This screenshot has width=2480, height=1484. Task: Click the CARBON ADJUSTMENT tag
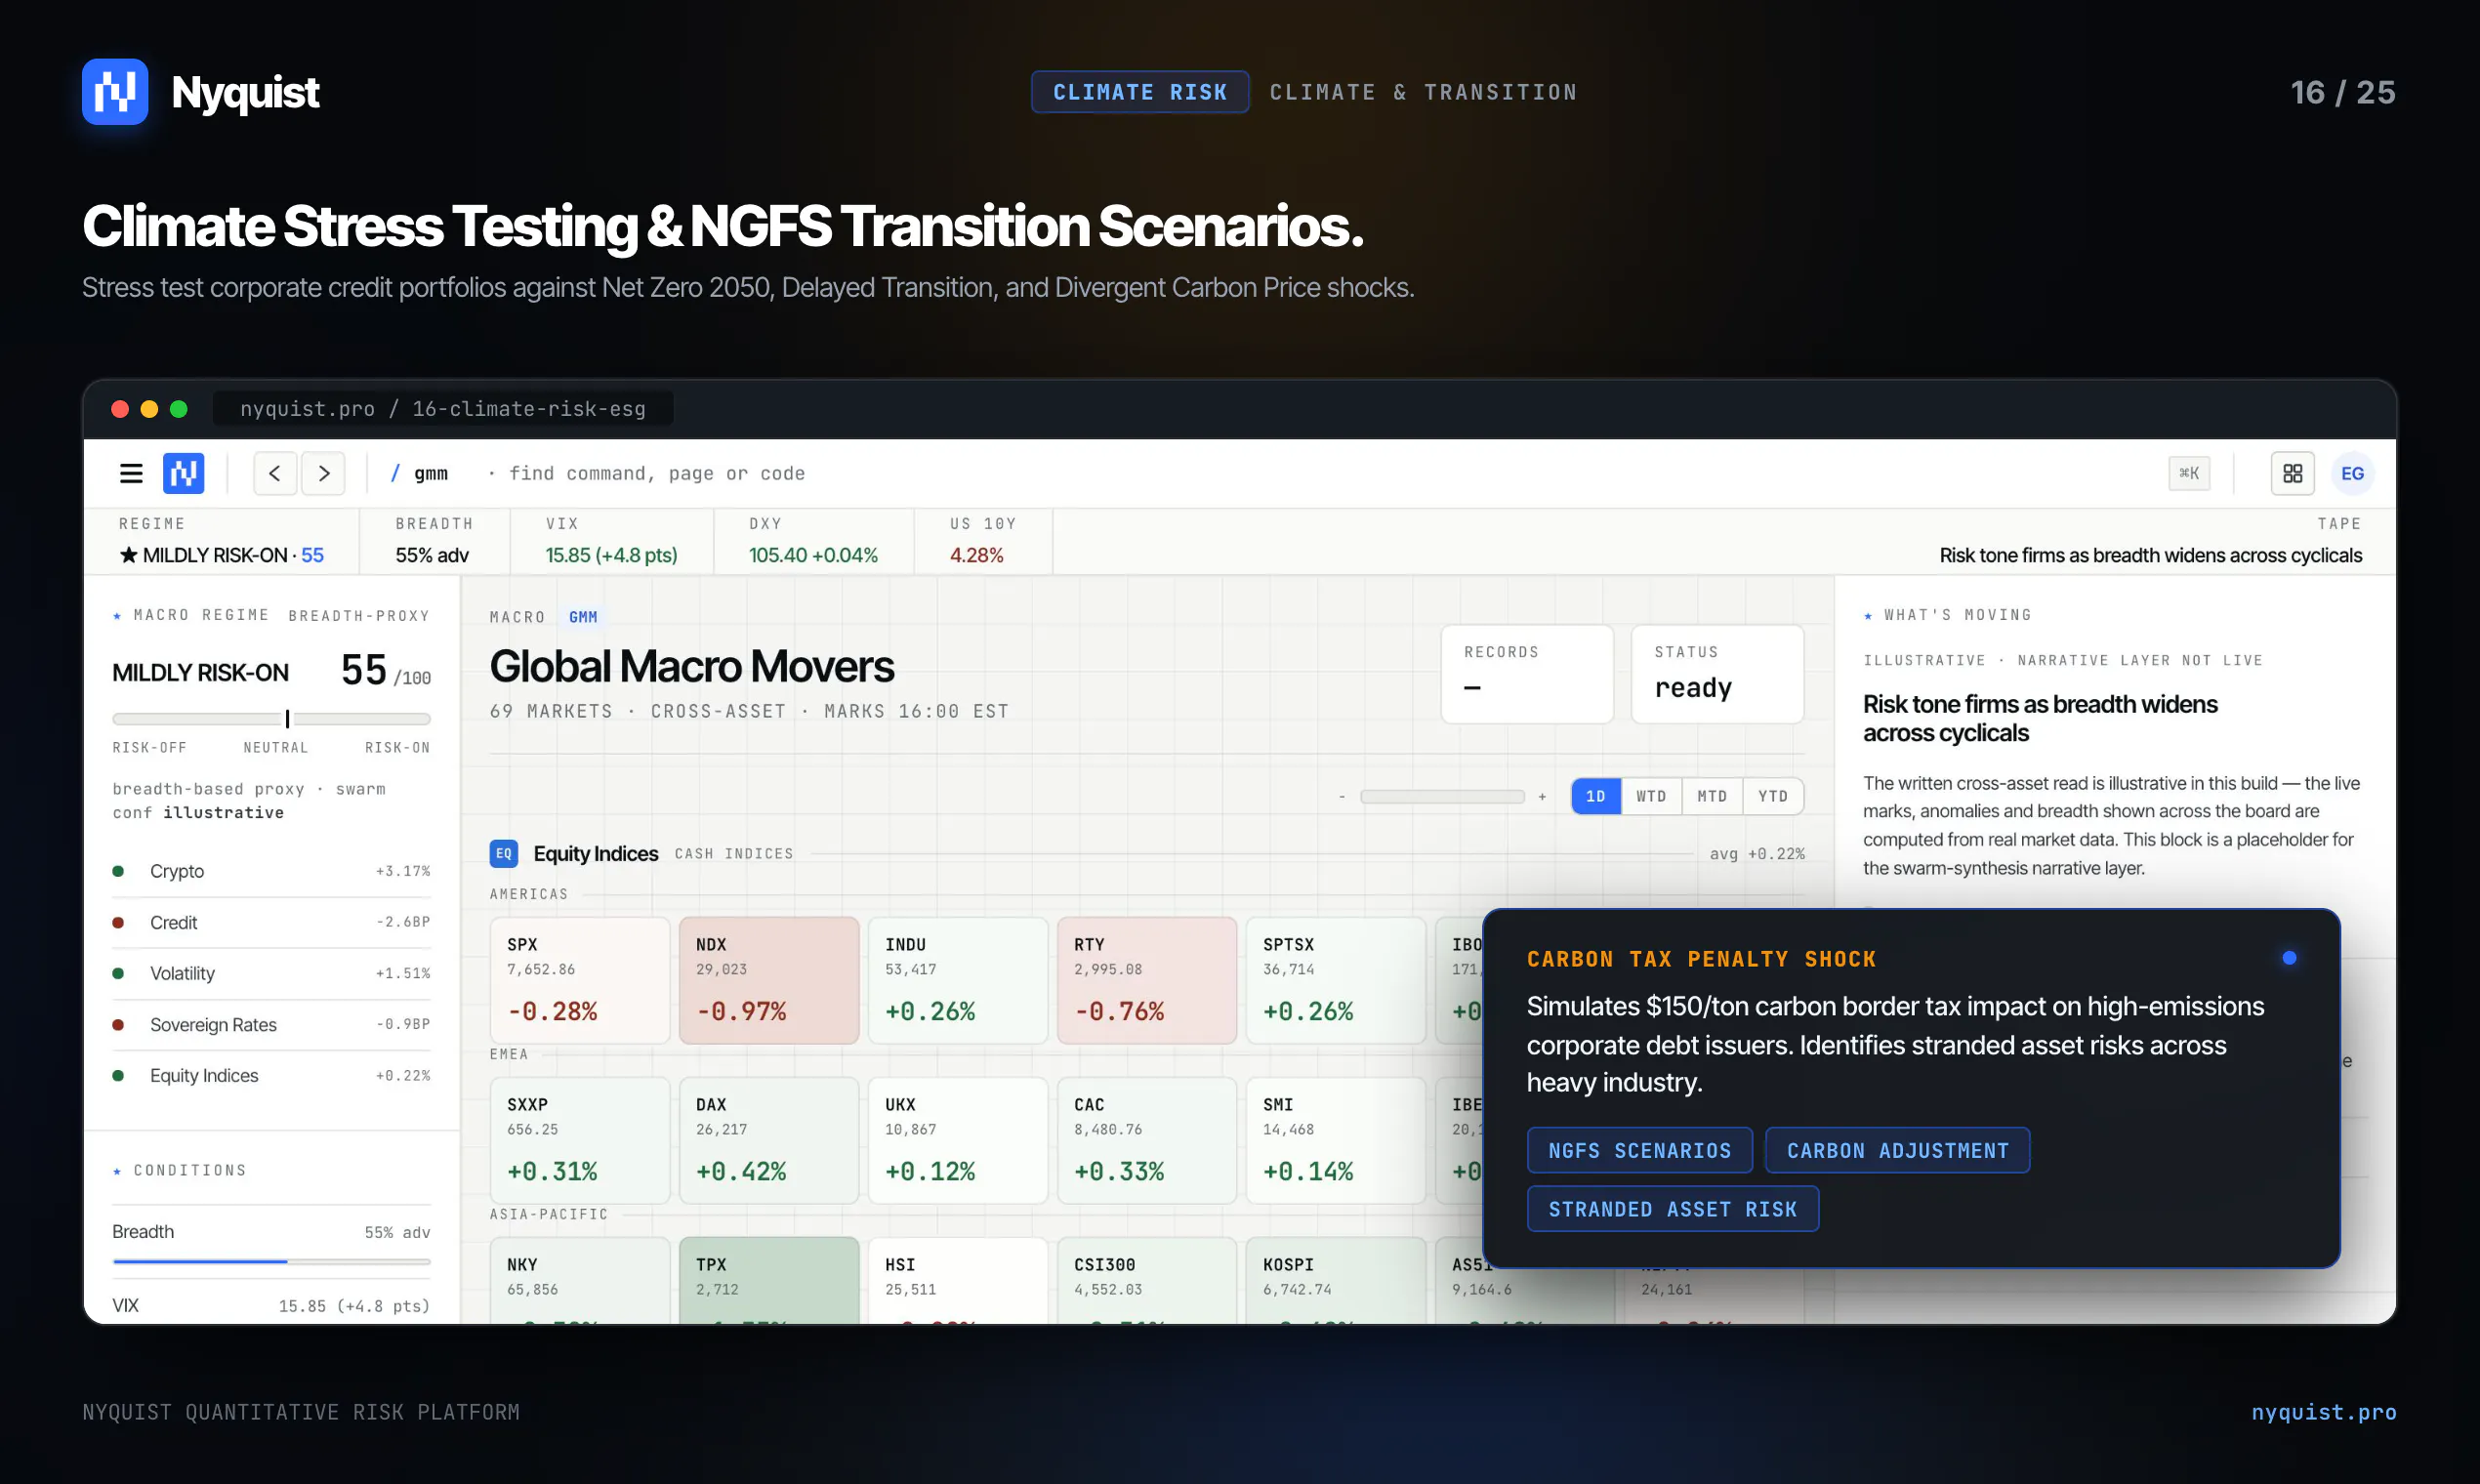click(1897, 1150)
